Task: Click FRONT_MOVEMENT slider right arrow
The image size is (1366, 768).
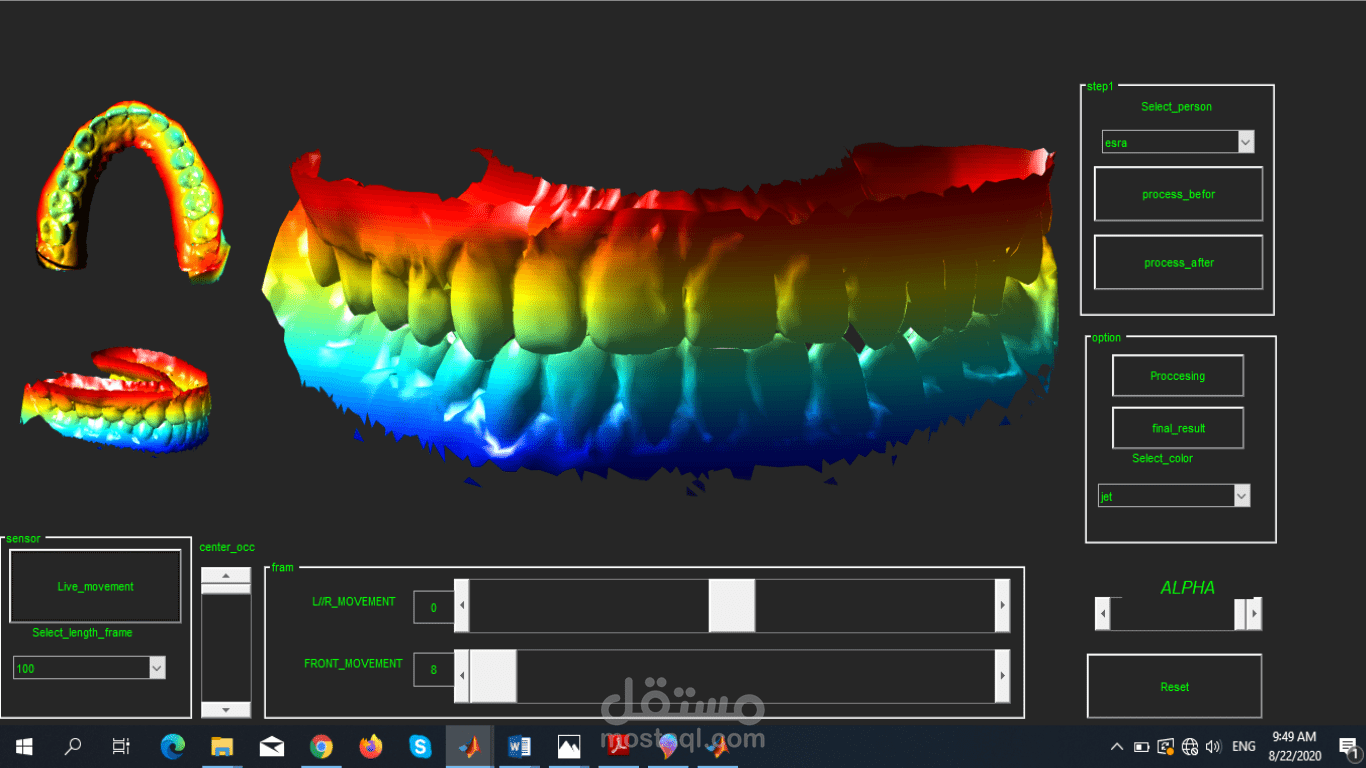Action: 1002,676
